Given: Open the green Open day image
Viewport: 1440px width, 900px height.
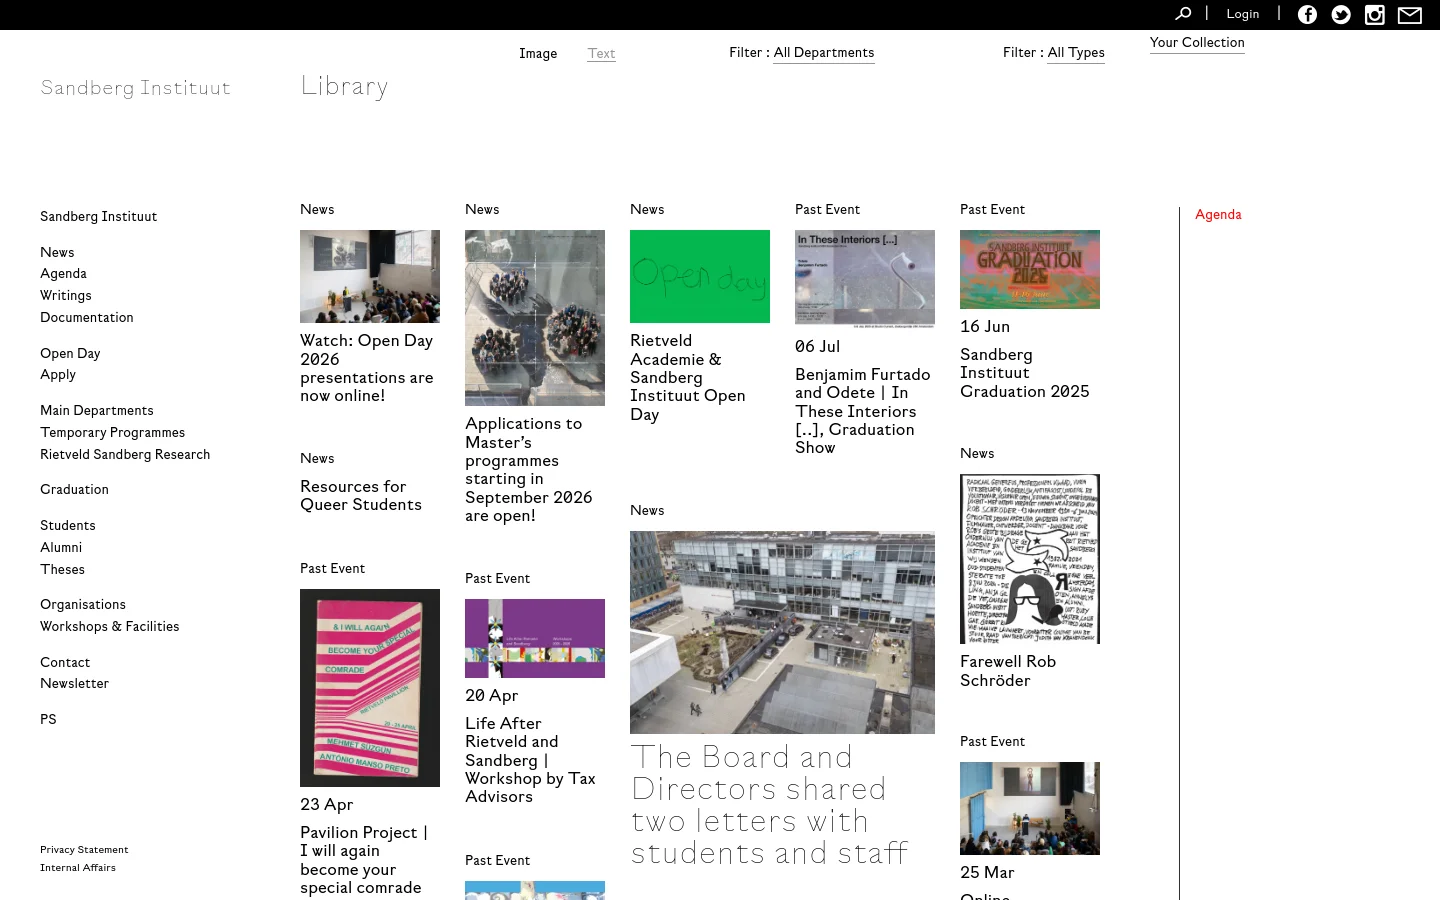Looking at the screenshot, I should point(700,276).
